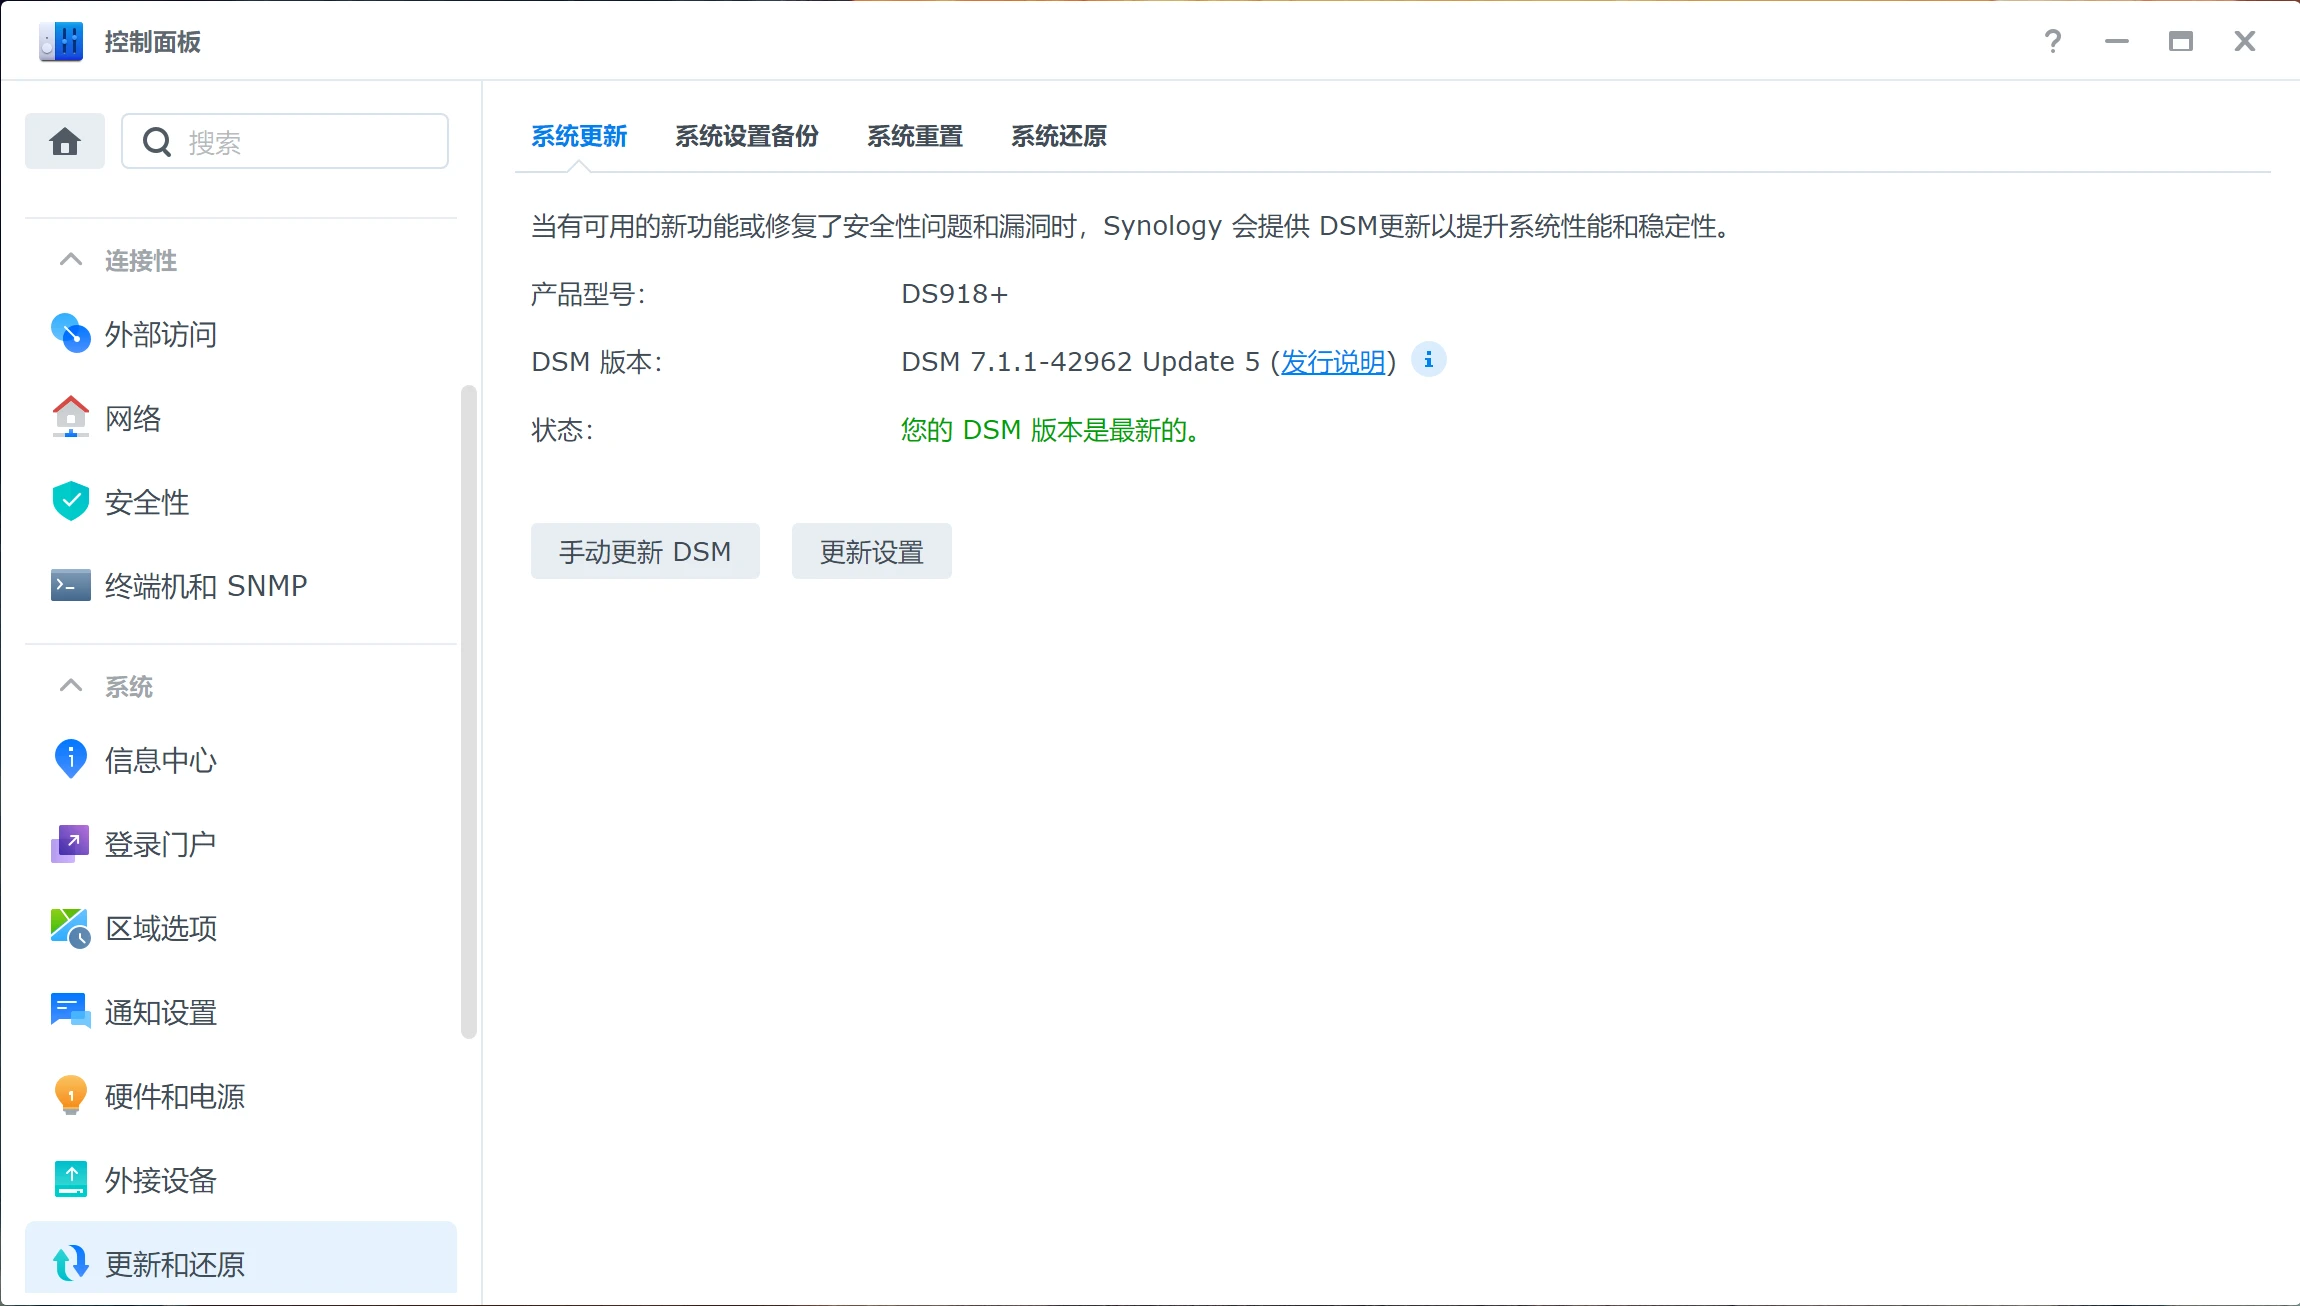
Task: Select the 信息中心 sidebar label
Action: point(161,760)
